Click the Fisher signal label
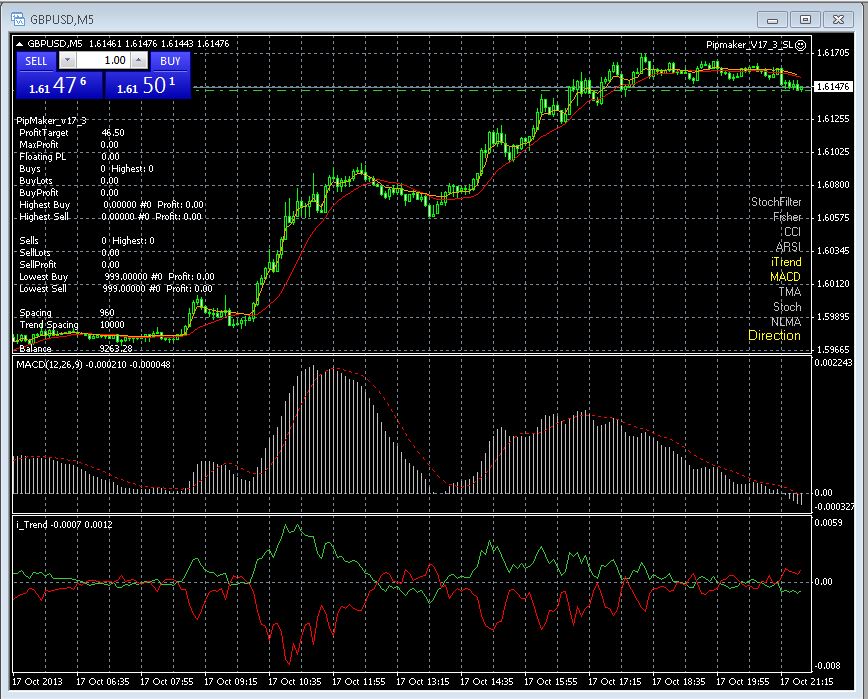The width and height of the screenshot is (868, 699). (787, 217)
